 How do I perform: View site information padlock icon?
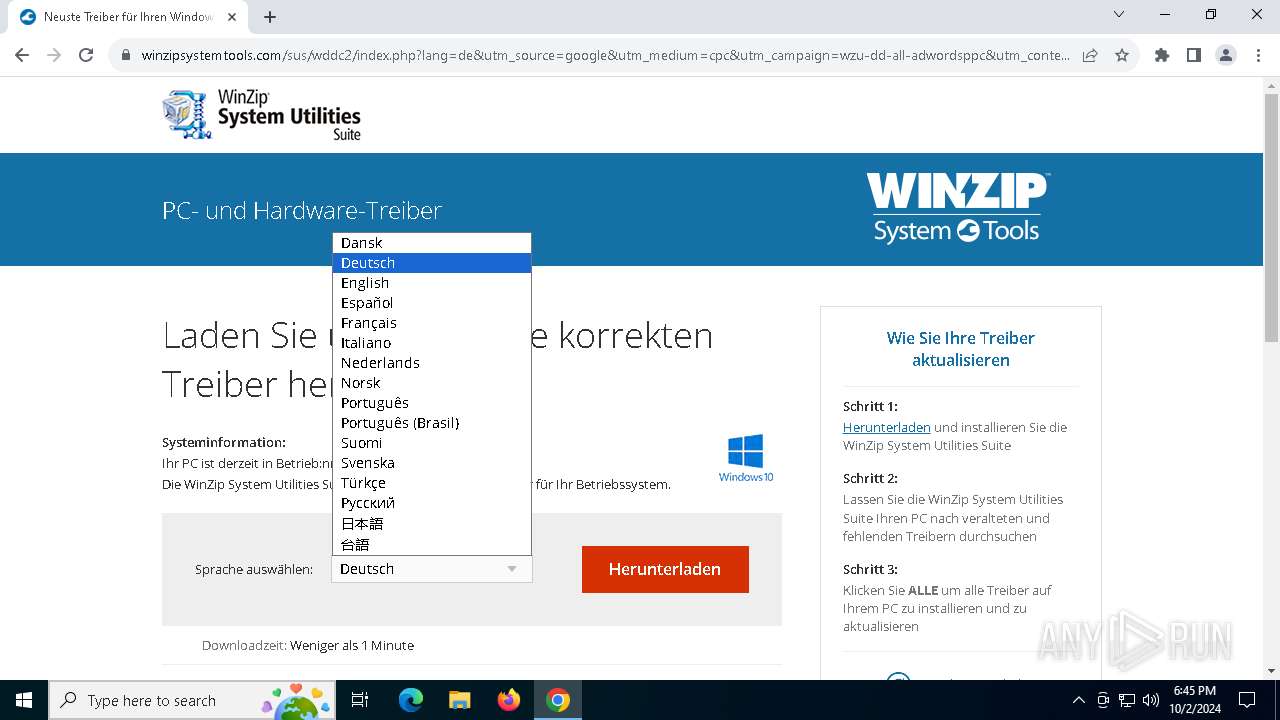pyautogui.click(x=126, y=56)
